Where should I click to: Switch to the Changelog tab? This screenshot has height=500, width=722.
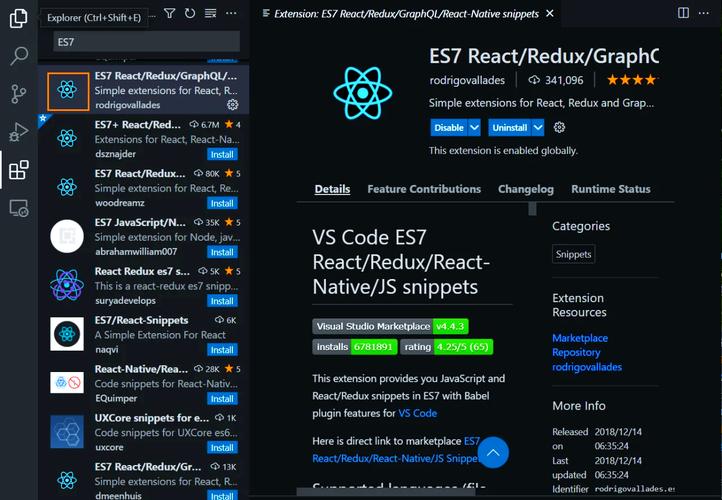click(526, 189)
